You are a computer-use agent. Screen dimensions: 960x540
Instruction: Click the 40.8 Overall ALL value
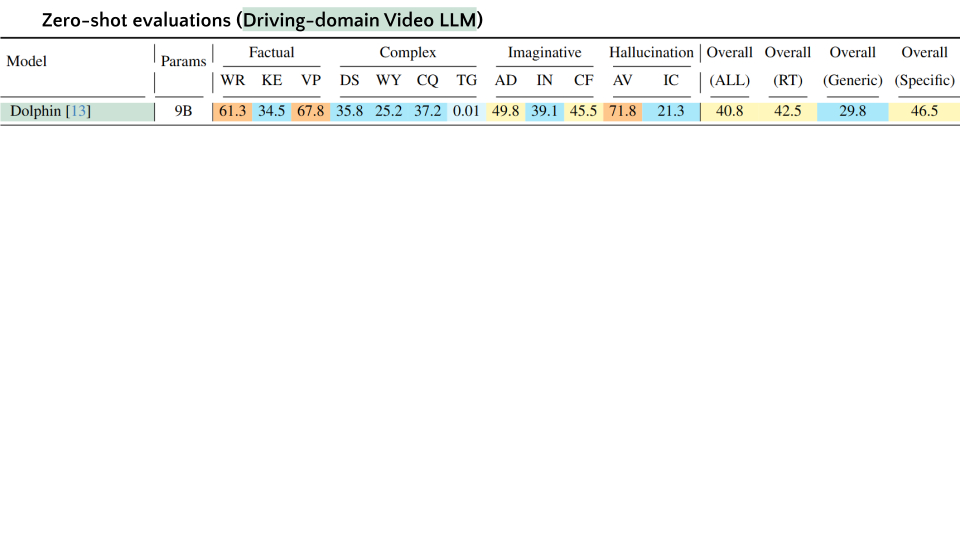tap(729, 111)
